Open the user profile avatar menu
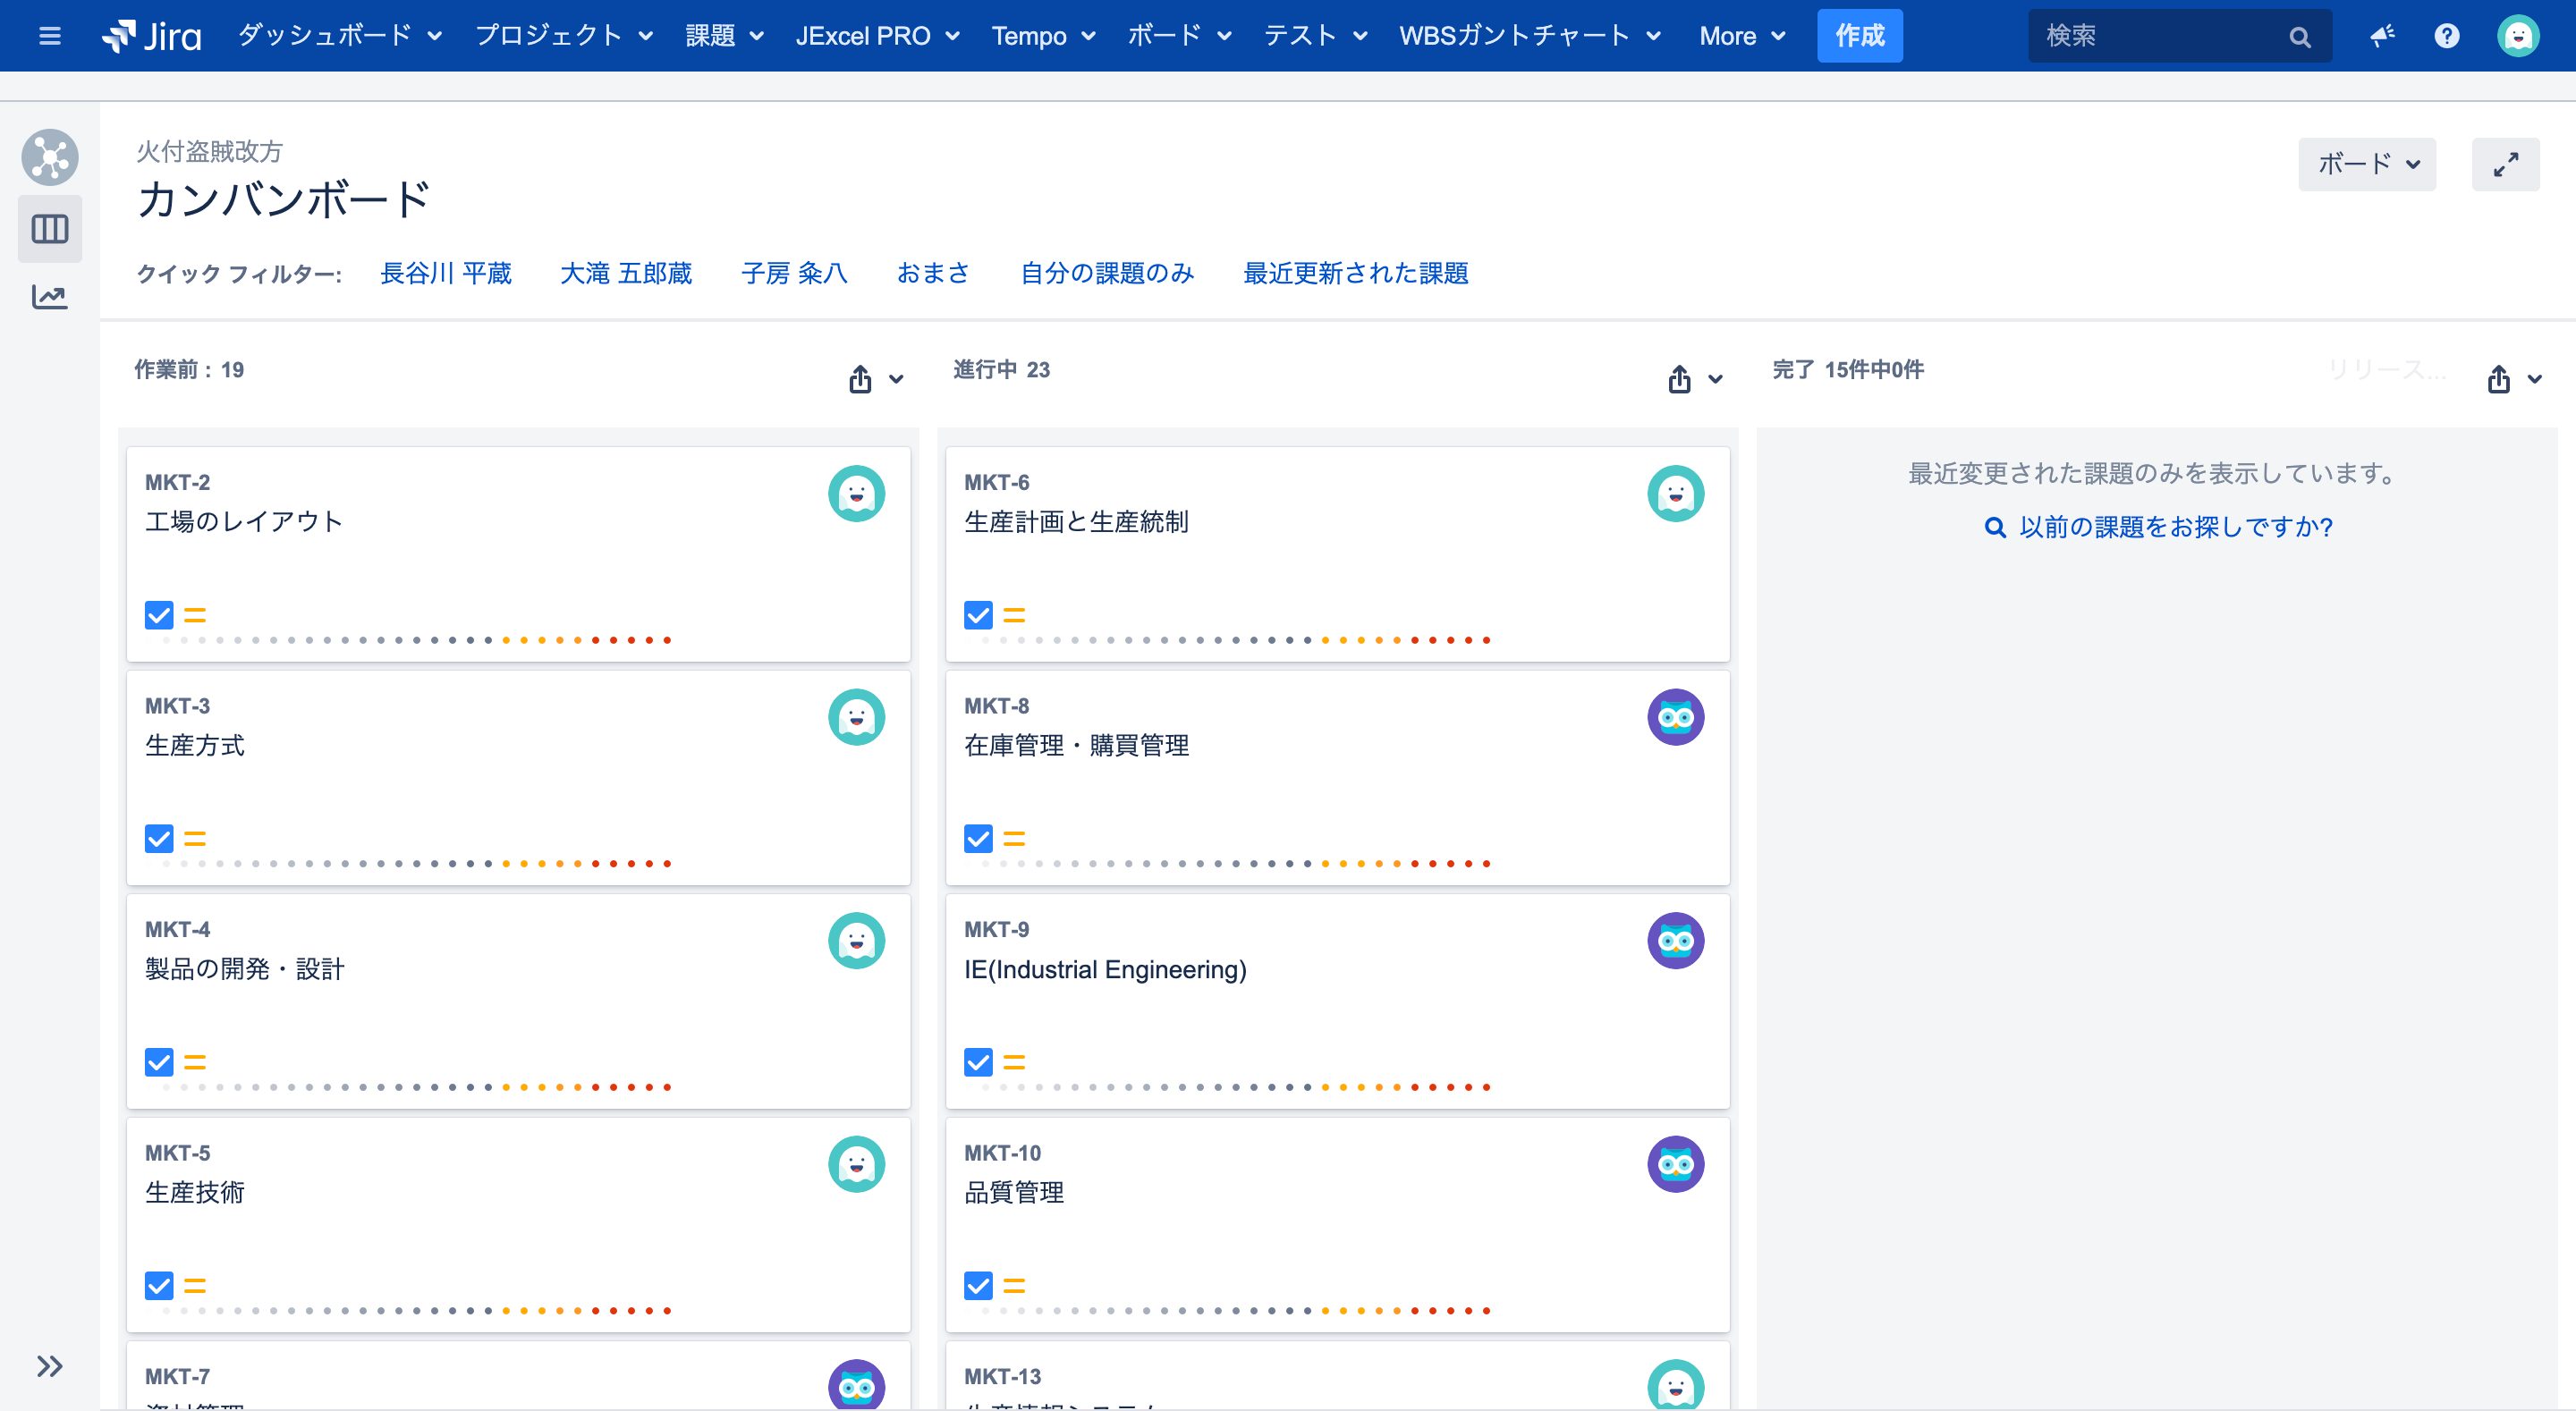Screen dimensions: 2576x1411 [x=2518, y=36]
